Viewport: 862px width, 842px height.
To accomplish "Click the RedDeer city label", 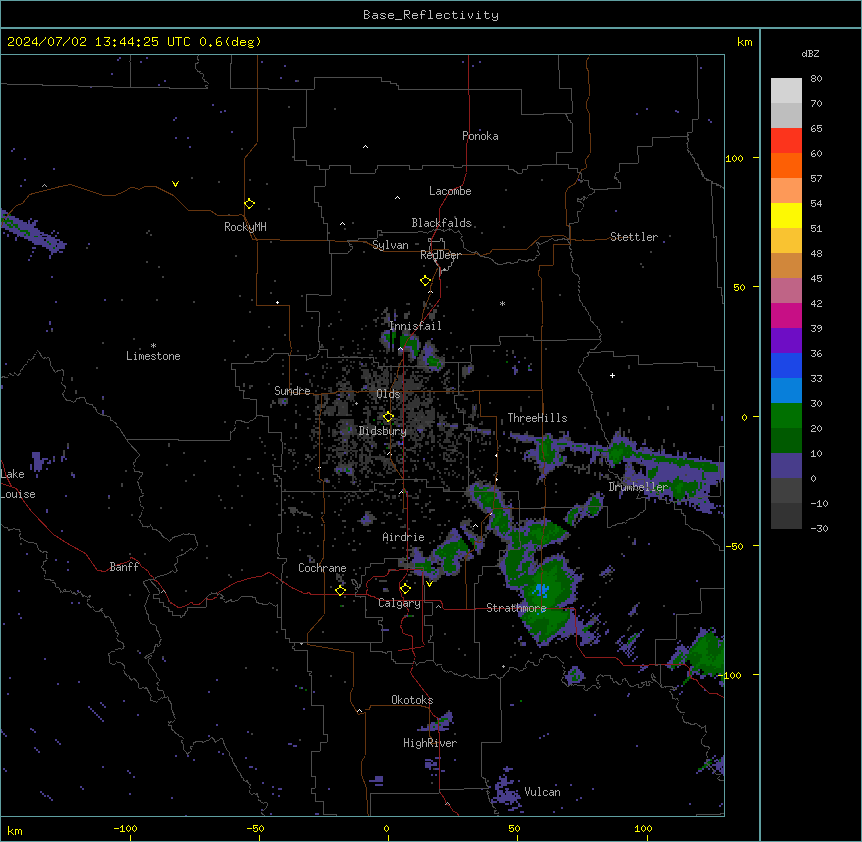I will pos(440,255).
